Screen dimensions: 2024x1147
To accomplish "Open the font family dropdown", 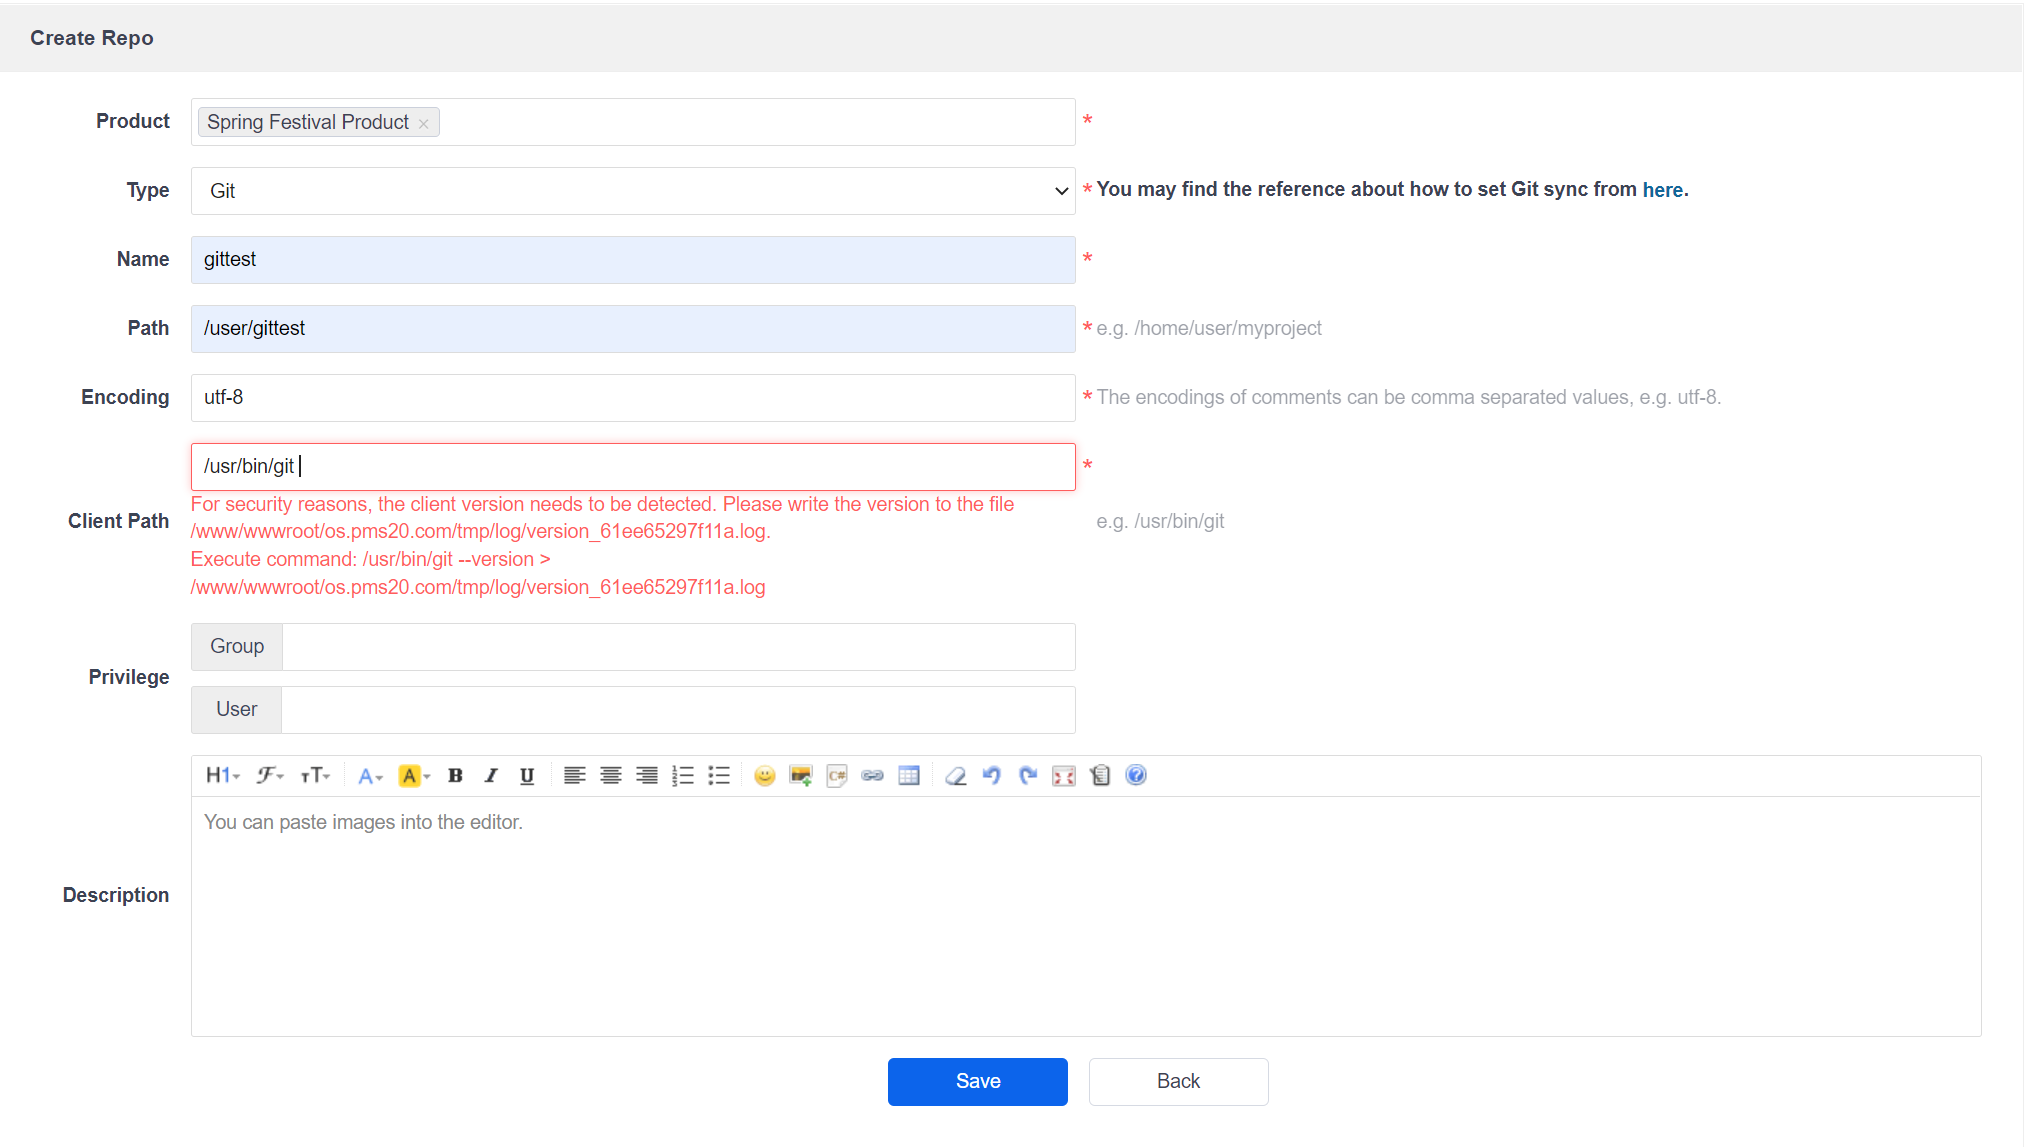I will [x=269, y=775].
